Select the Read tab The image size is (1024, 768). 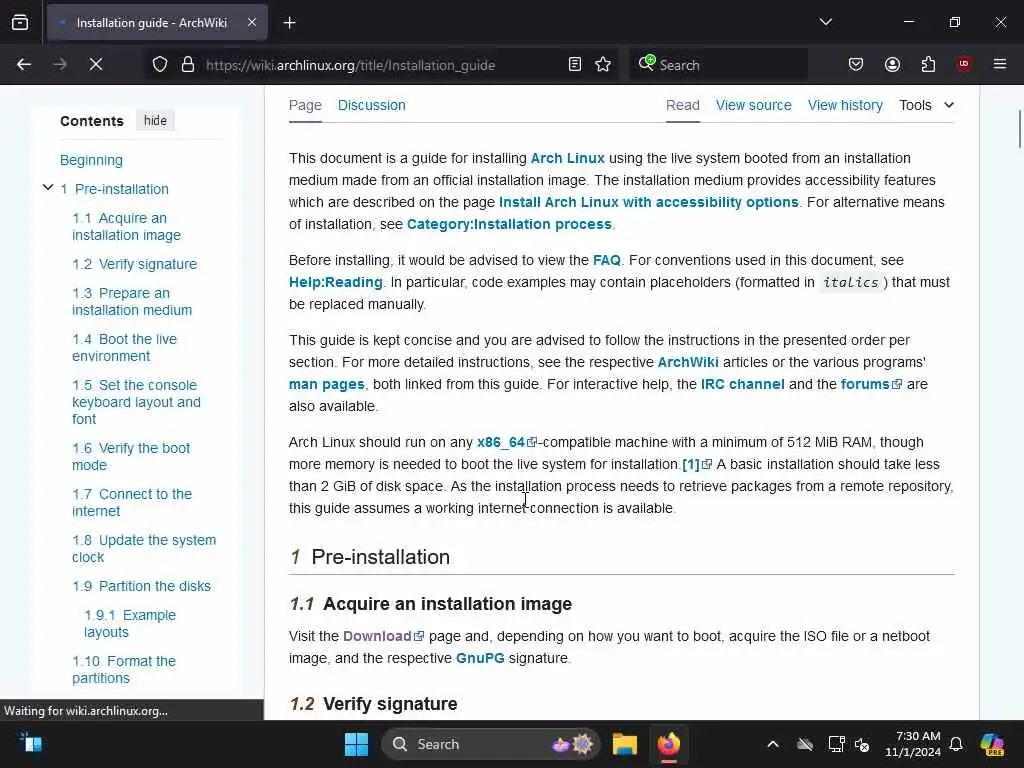point(682,105)
